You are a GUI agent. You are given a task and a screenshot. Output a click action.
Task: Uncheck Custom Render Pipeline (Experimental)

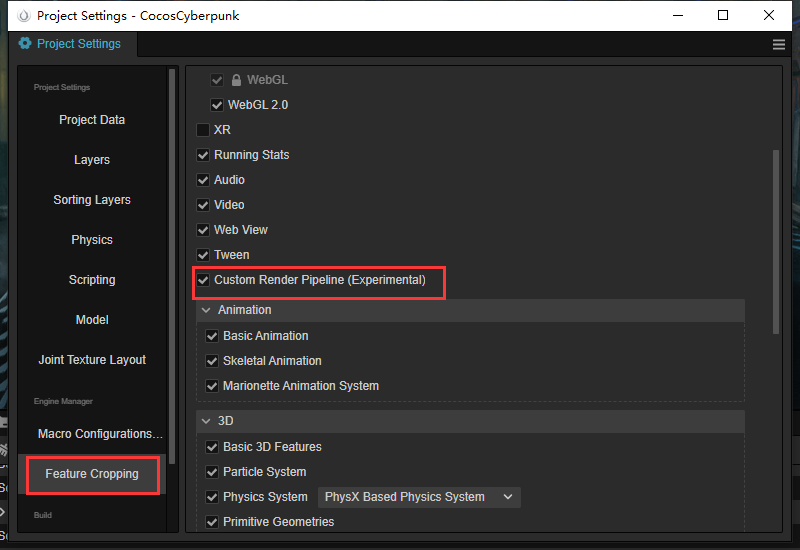(203, 280)
